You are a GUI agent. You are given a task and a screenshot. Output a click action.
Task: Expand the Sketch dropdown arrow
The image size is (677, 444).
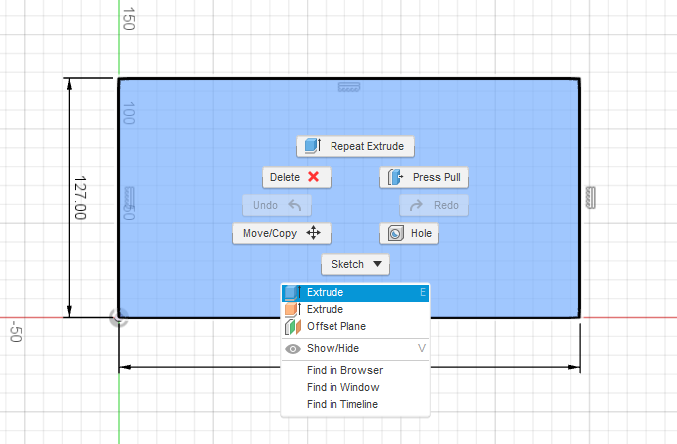pos(377,265)
